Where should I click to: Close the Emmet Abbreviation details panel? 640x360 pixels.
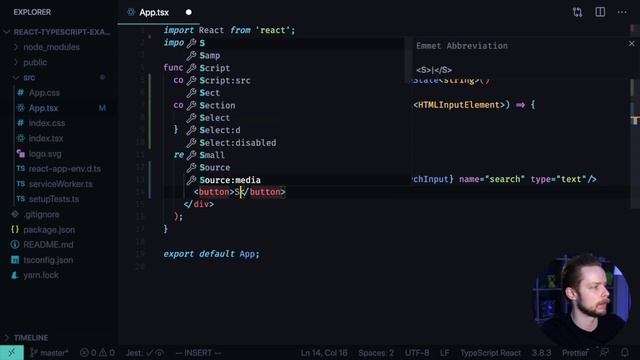click(x=631, y=44)
